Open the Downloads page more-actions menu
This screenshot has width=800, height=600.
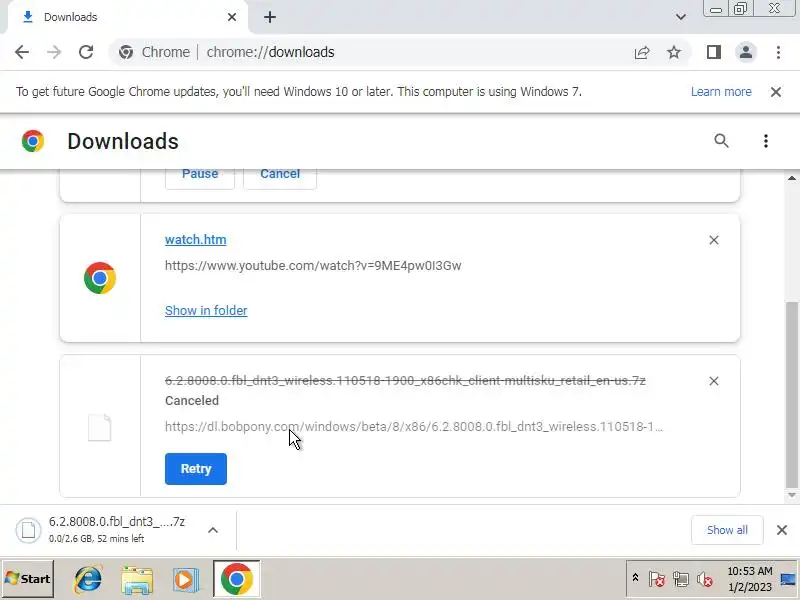(x=765, y=141)
